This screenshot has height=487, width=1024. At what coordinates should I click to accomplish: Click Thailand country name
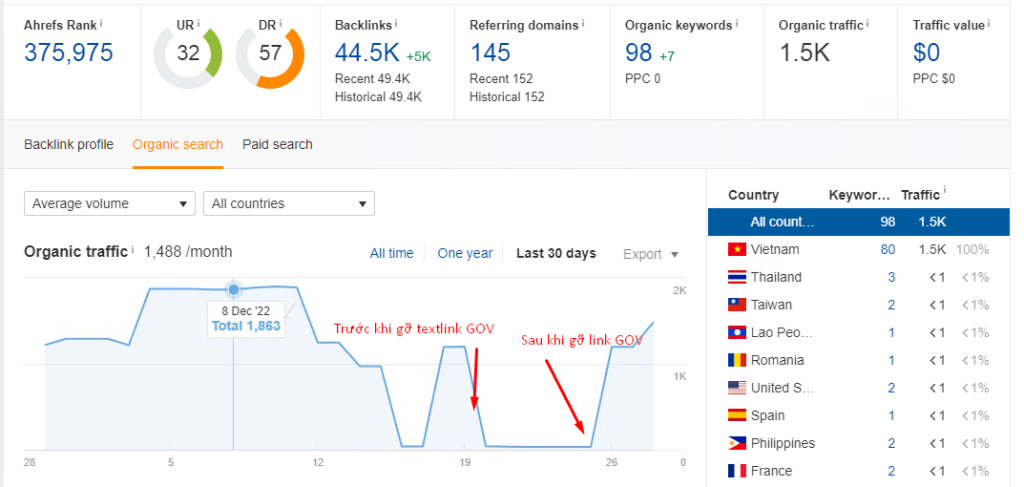click(776, 277)
